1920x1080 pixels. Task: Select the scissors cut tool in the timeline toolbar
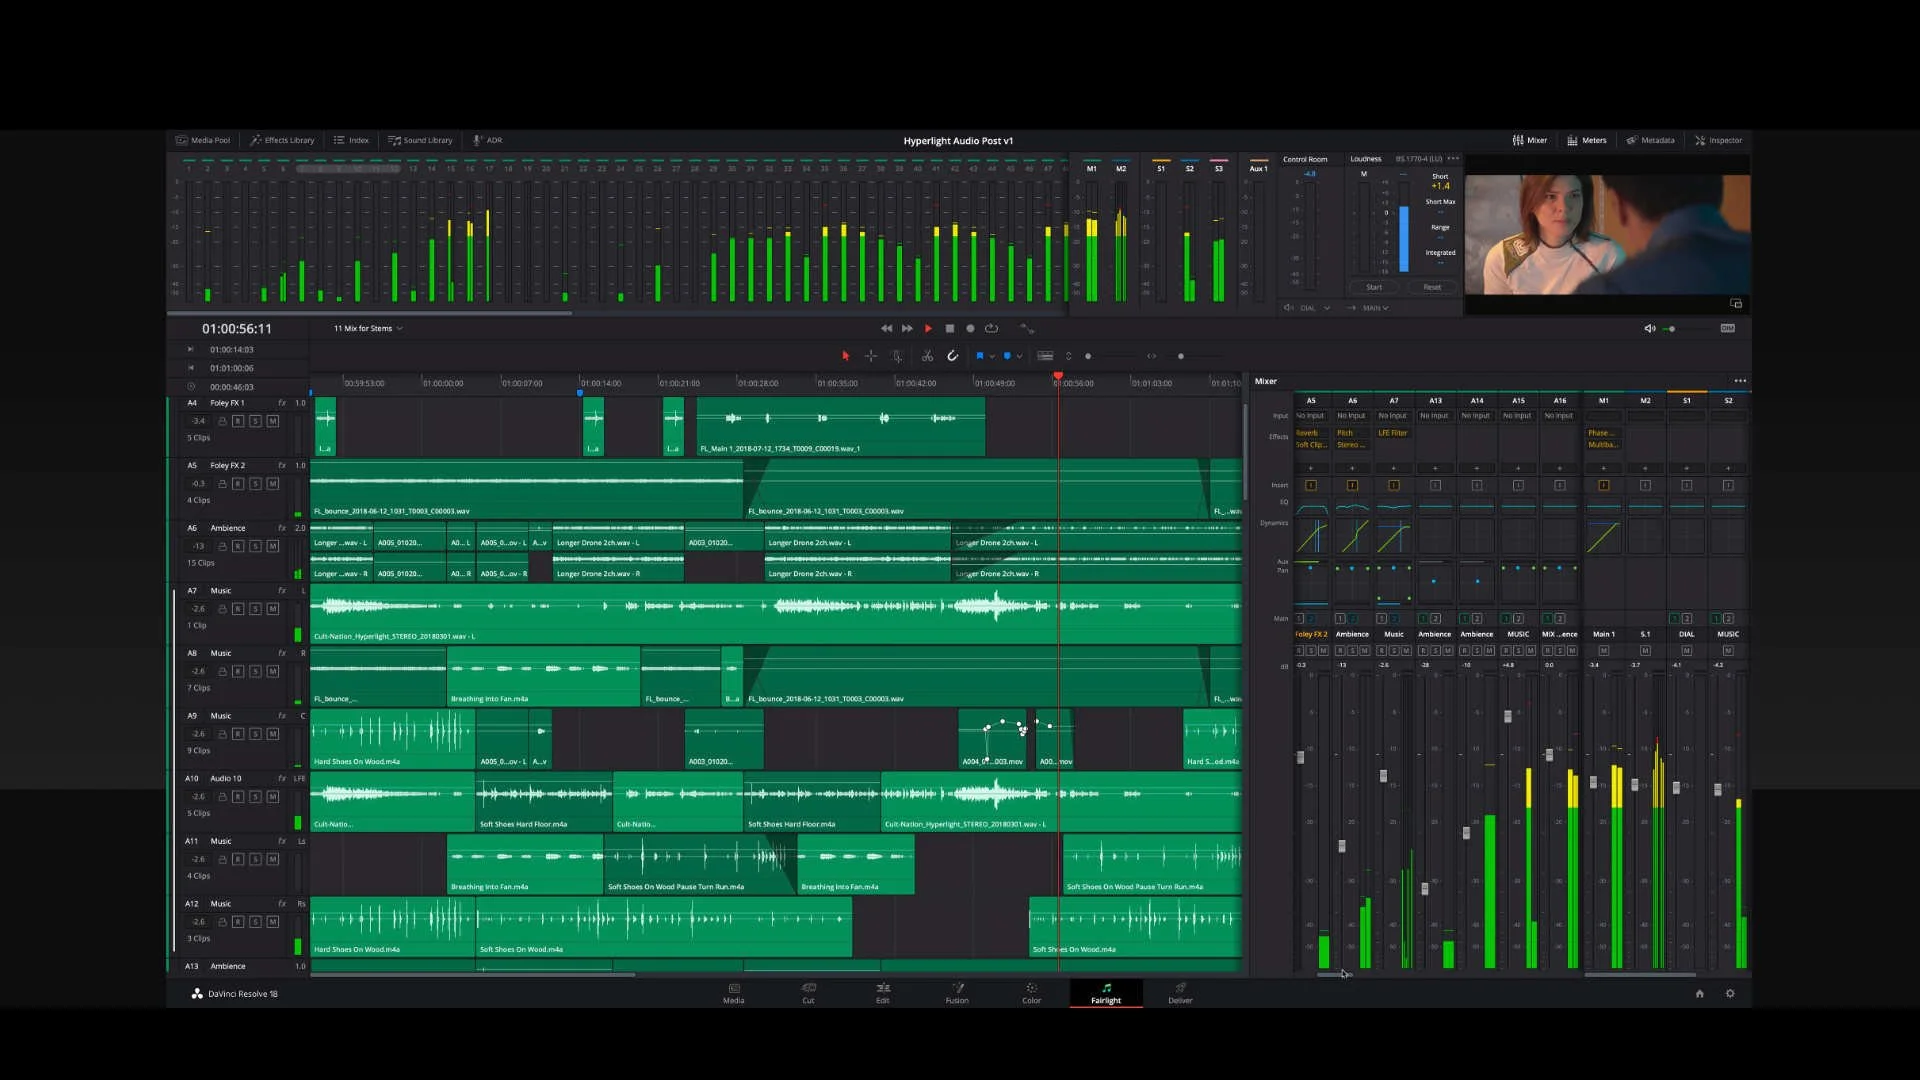[927, 355]
